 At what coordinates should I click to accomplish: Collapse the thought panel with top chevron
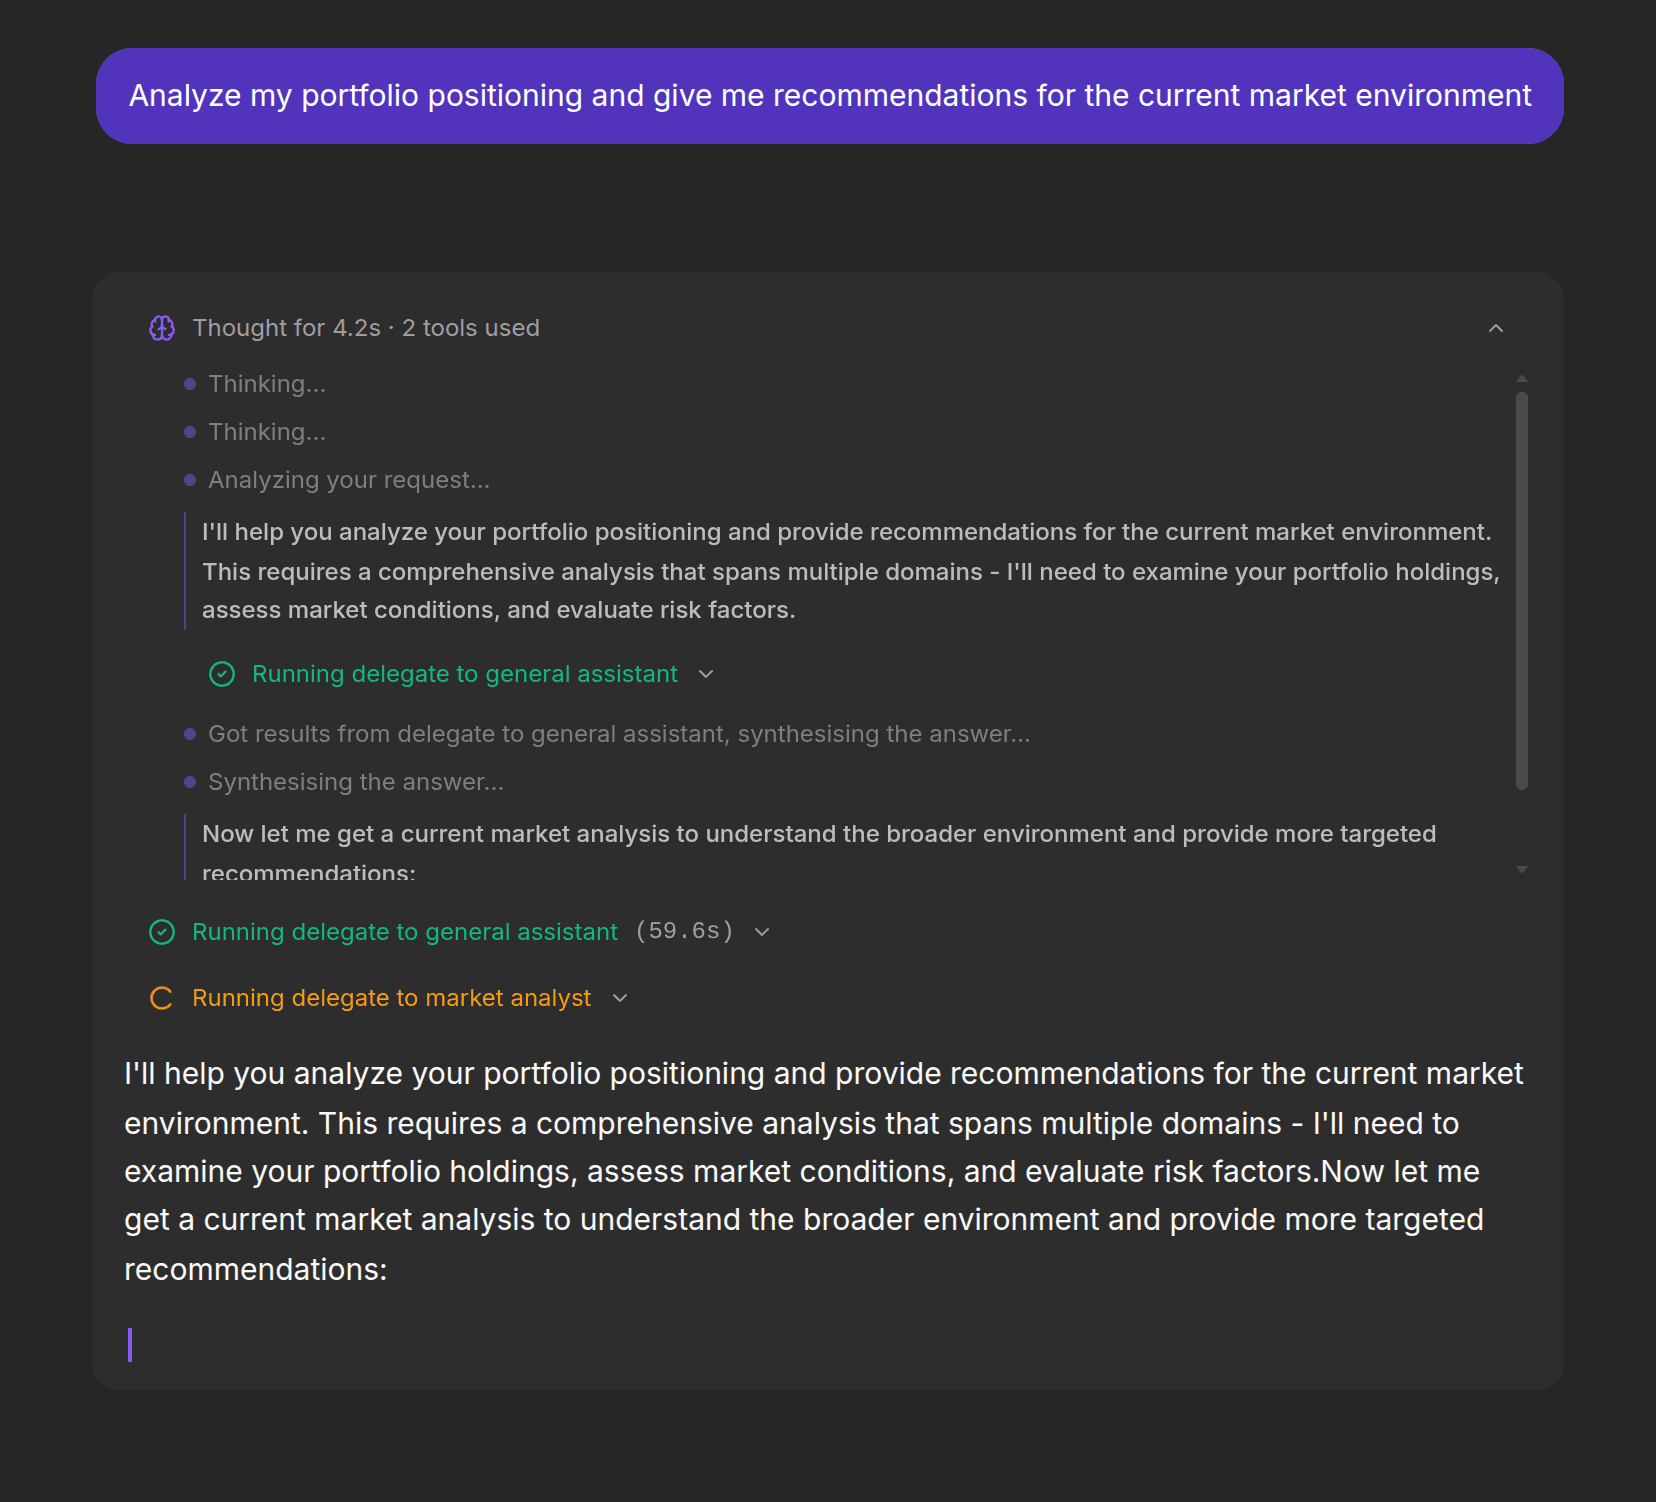(1495, 328)
